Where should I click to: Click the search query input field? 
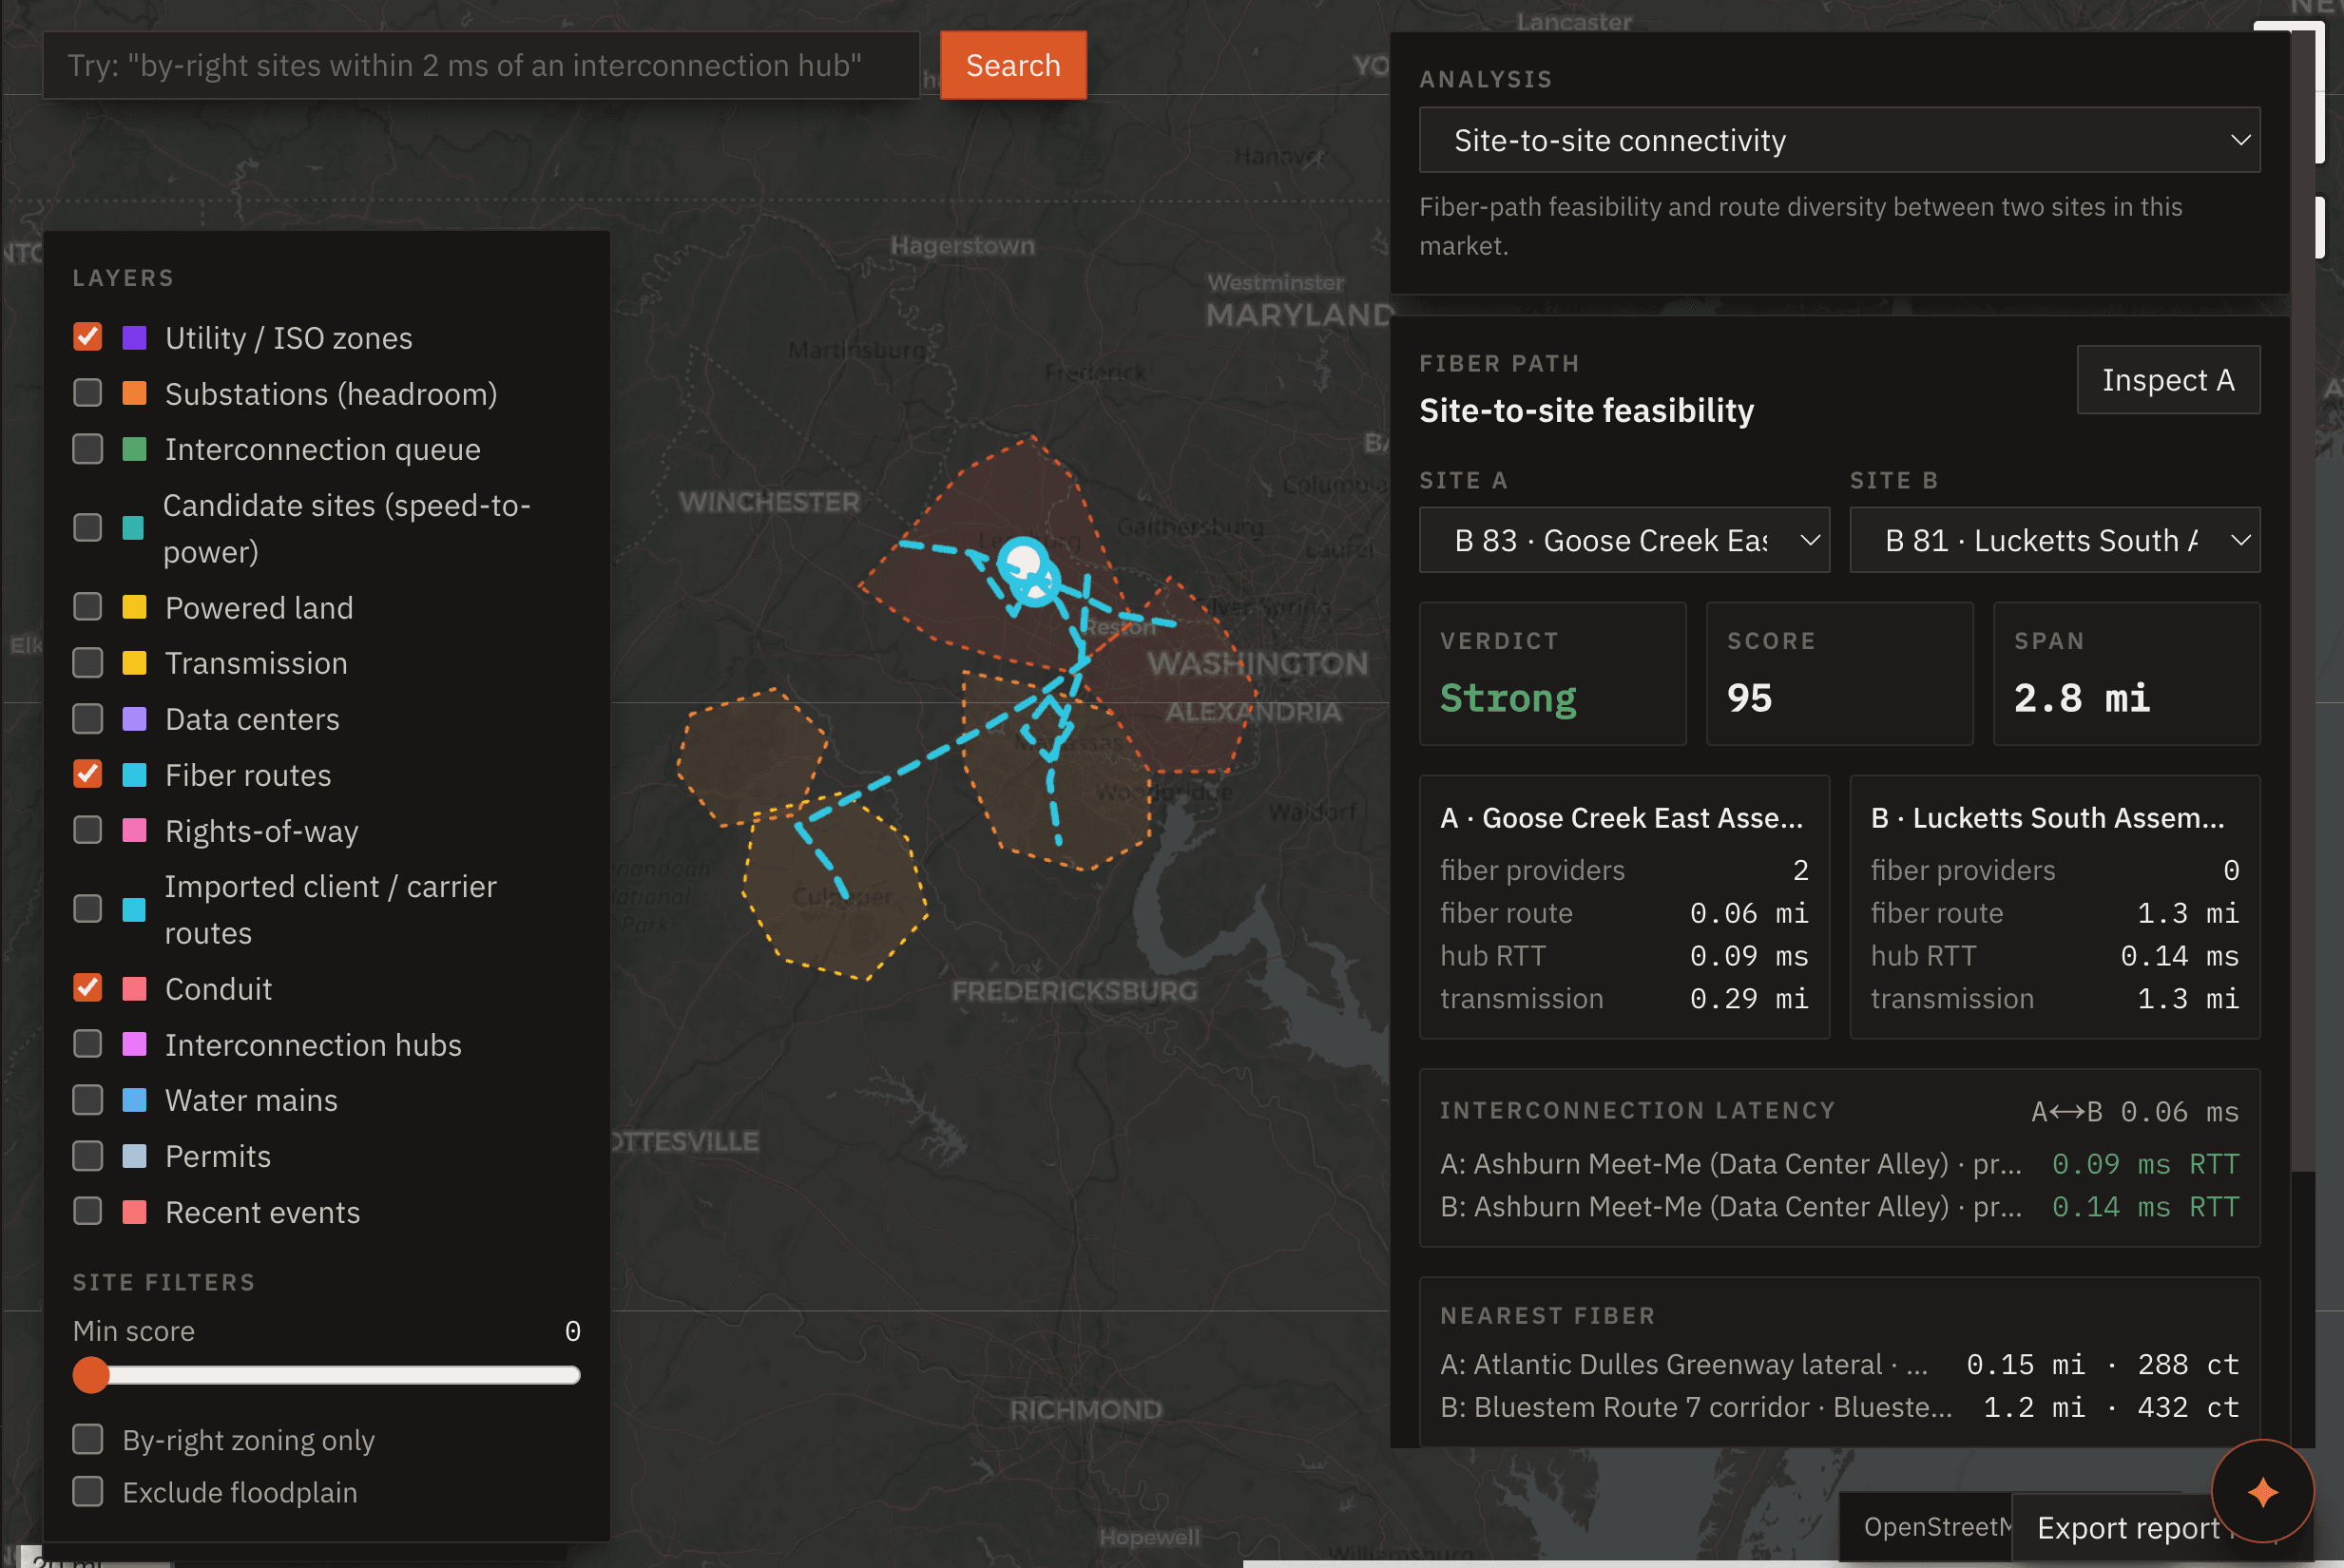click(x=481, y=65)
